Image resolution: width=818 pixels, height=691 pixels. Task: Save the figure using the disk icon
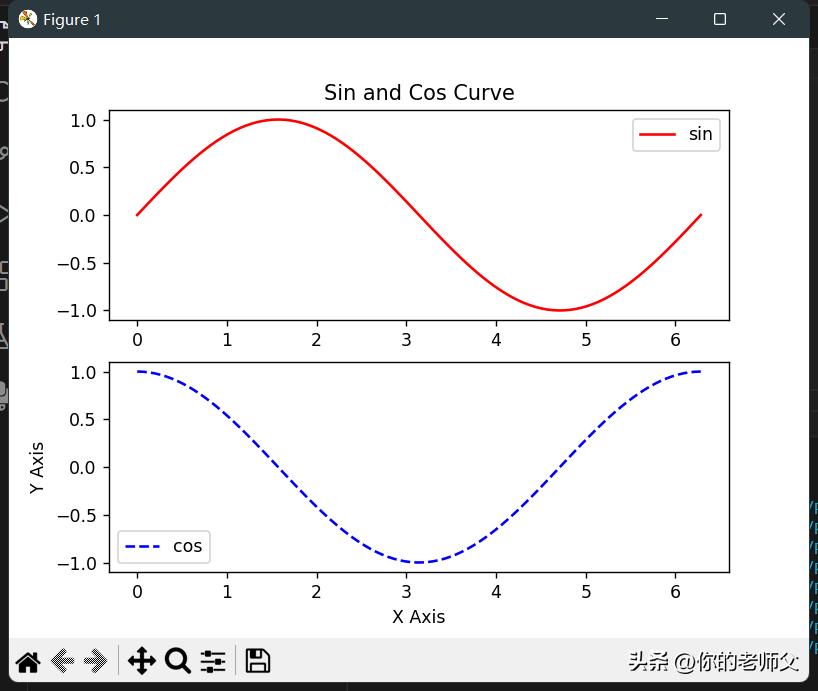pos(257,660)
